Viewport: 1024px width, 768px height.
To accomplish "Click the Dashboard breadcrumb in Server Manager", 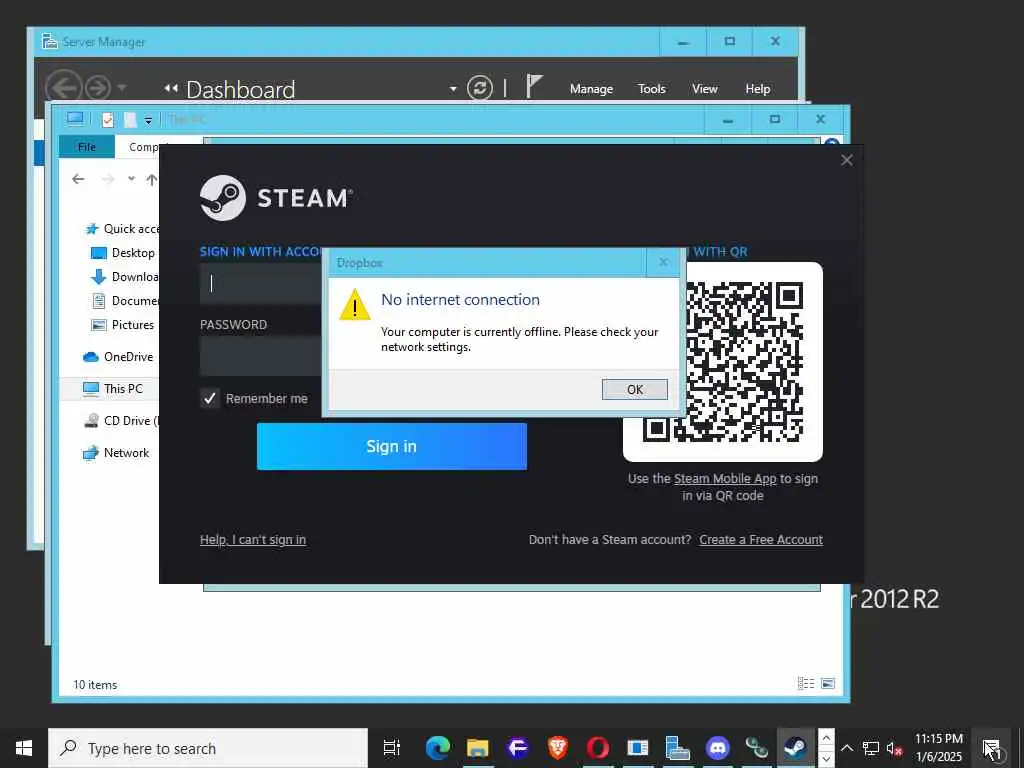I will pyautogui.click(x=240, y=89).
